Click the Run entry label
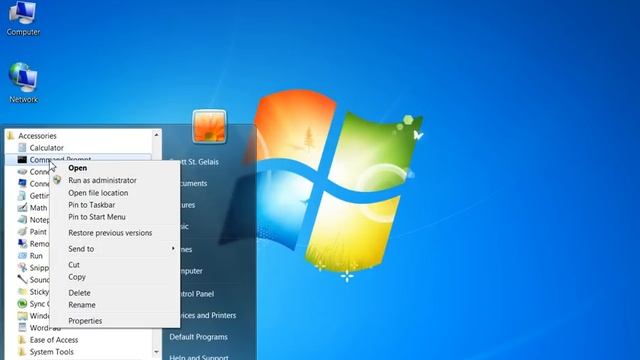Screen dimensions: 640x360 36,256
